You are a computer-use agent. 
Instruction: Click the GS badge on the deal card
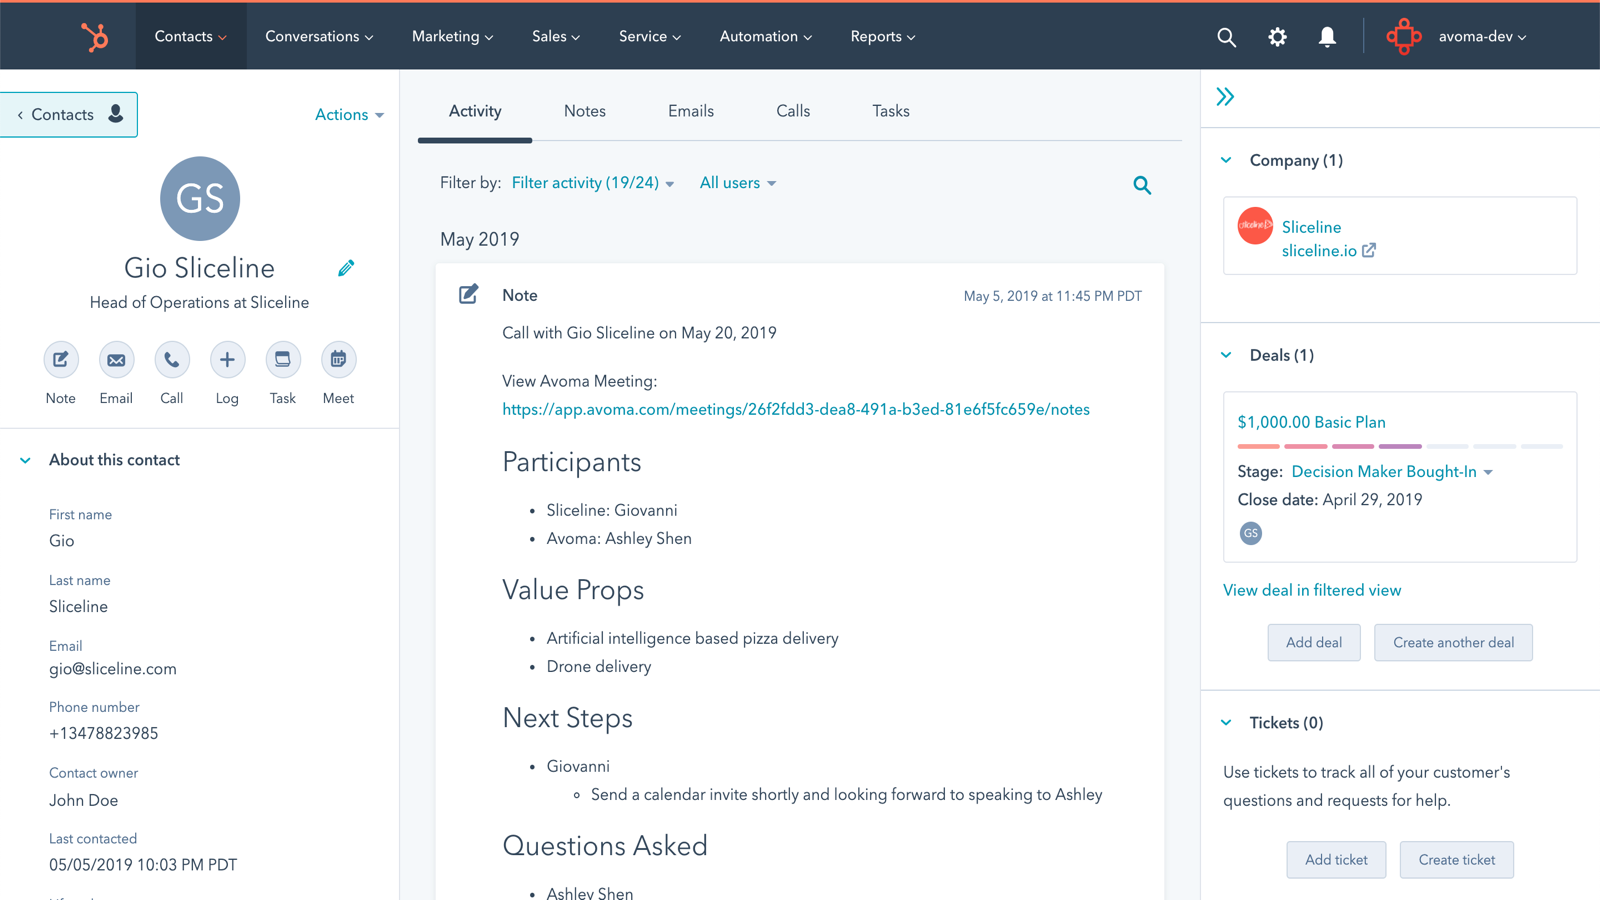pos(1250,533)
